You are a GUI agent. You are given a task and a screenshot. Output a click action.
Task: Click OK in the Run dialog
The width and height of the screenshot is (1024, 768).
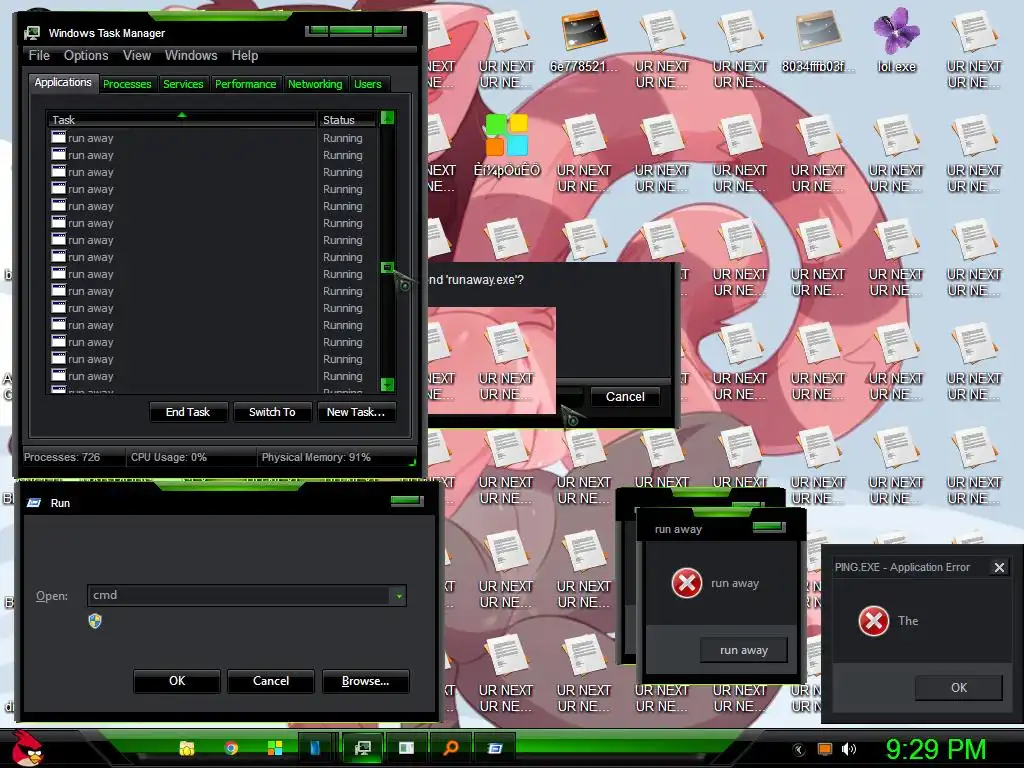tap(177, 680)
